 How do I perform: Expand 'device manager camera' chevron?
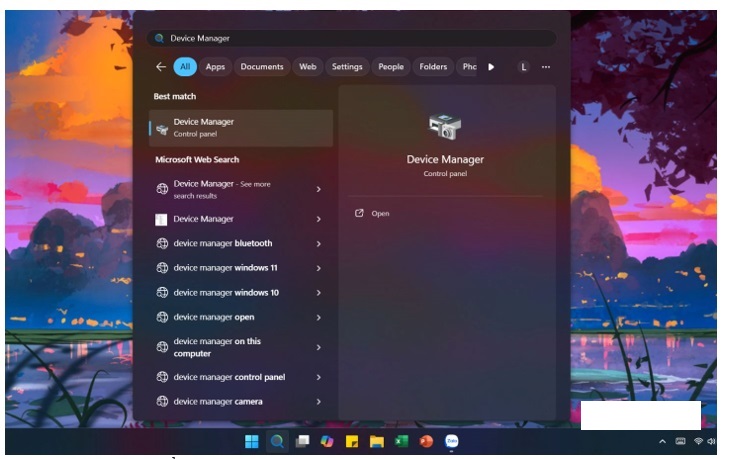click(318, 402)
